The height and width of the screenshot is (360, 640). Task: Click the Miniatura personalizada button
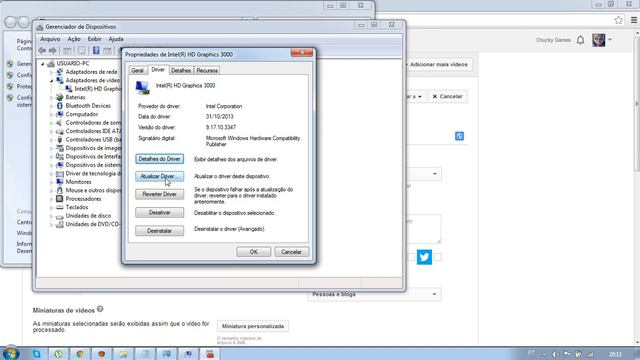pos(253,326)
